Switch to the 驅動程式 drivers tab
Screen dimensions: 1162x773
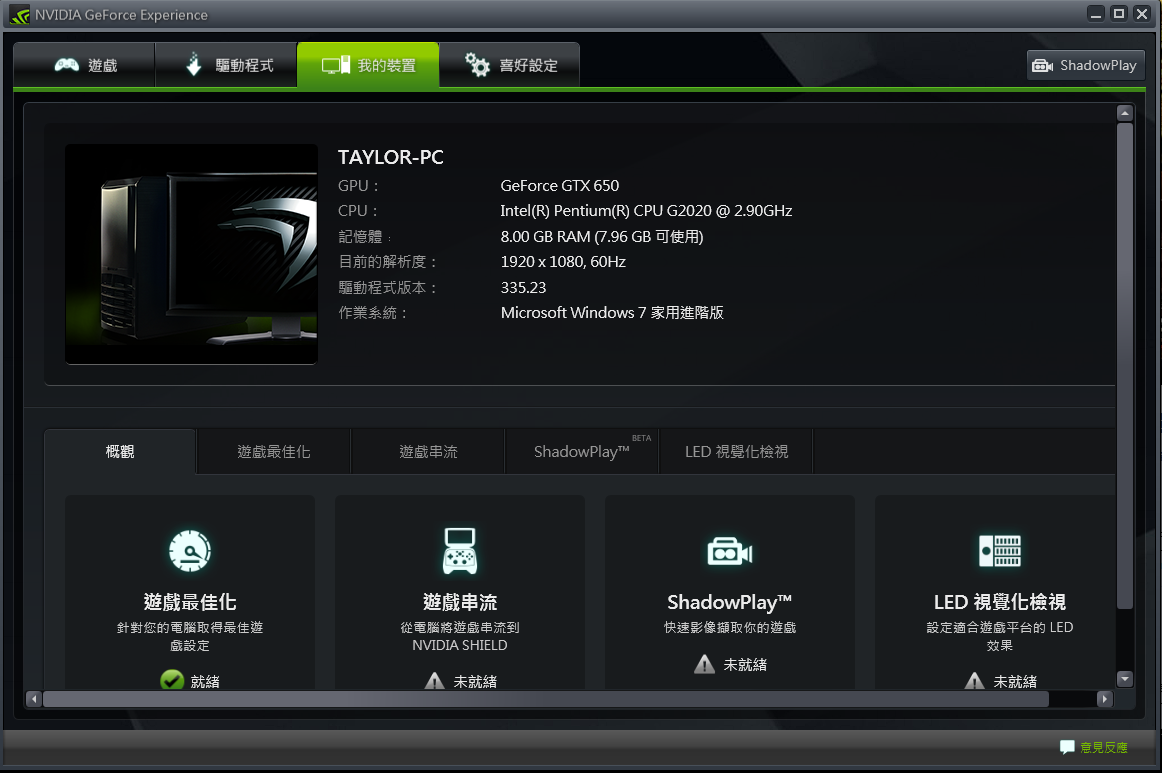[226, 65]
